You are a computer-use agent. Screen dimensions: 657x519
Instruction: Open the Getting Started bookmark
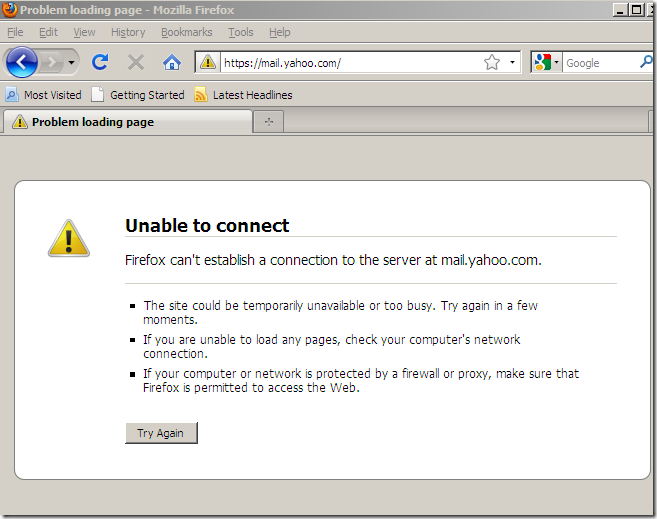(138, 95)
